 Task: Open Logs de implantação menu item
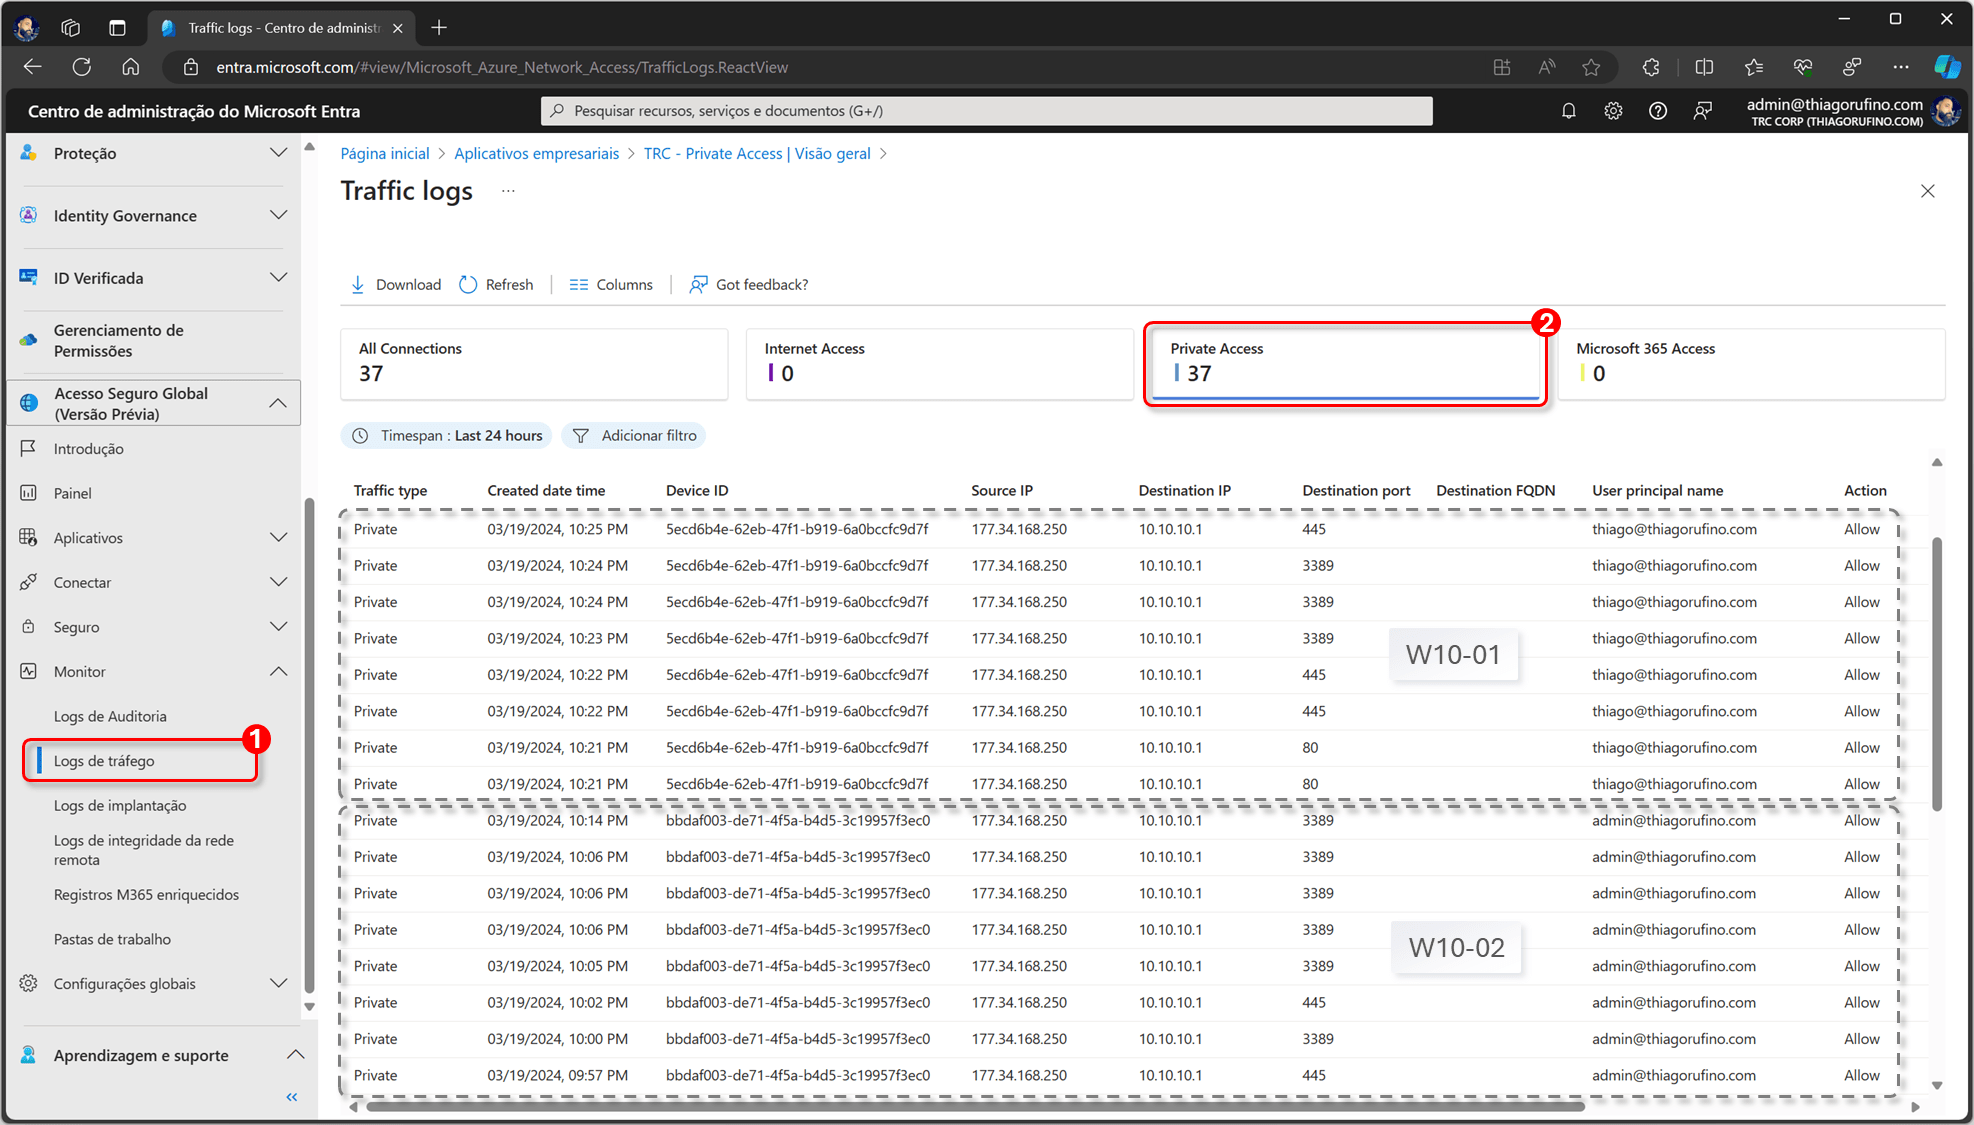(120, 806)
